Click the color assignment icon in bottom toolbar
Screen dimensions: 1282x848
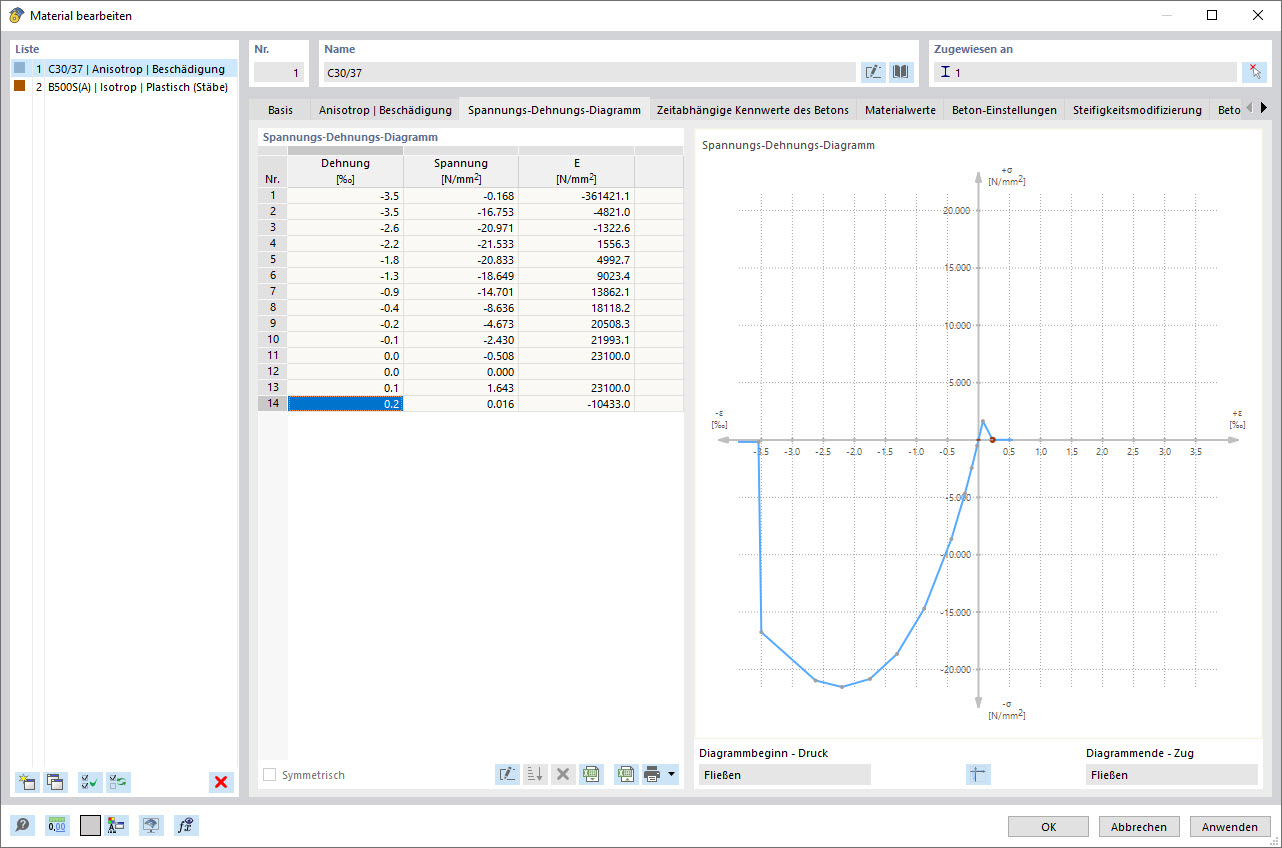click(x=117, y=825)
